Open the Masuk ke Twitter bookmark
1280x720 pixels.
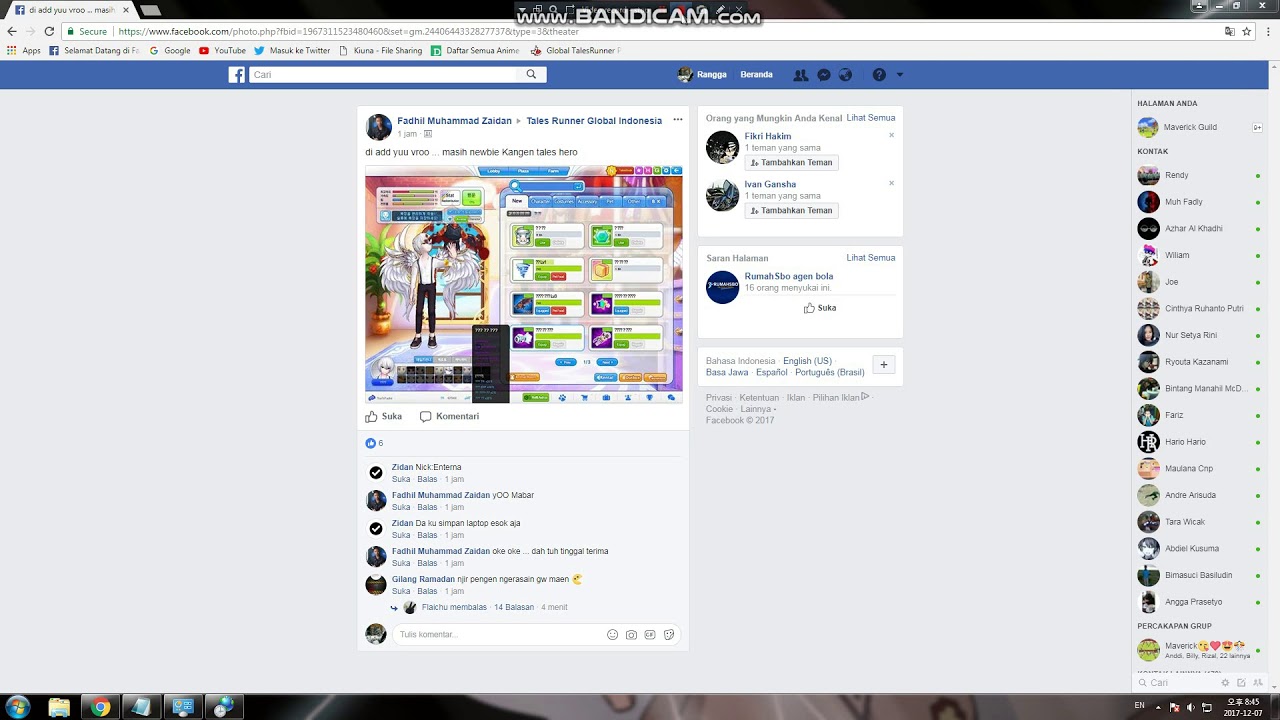[292, 50]
